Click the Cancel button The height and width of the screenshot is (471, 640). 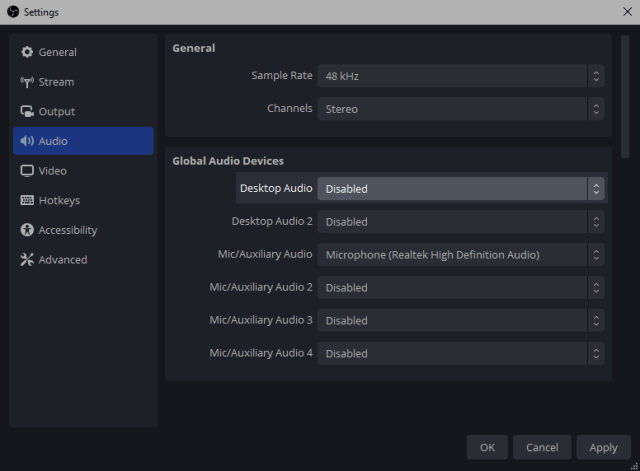pyautogui.click(x=542, y=447)
